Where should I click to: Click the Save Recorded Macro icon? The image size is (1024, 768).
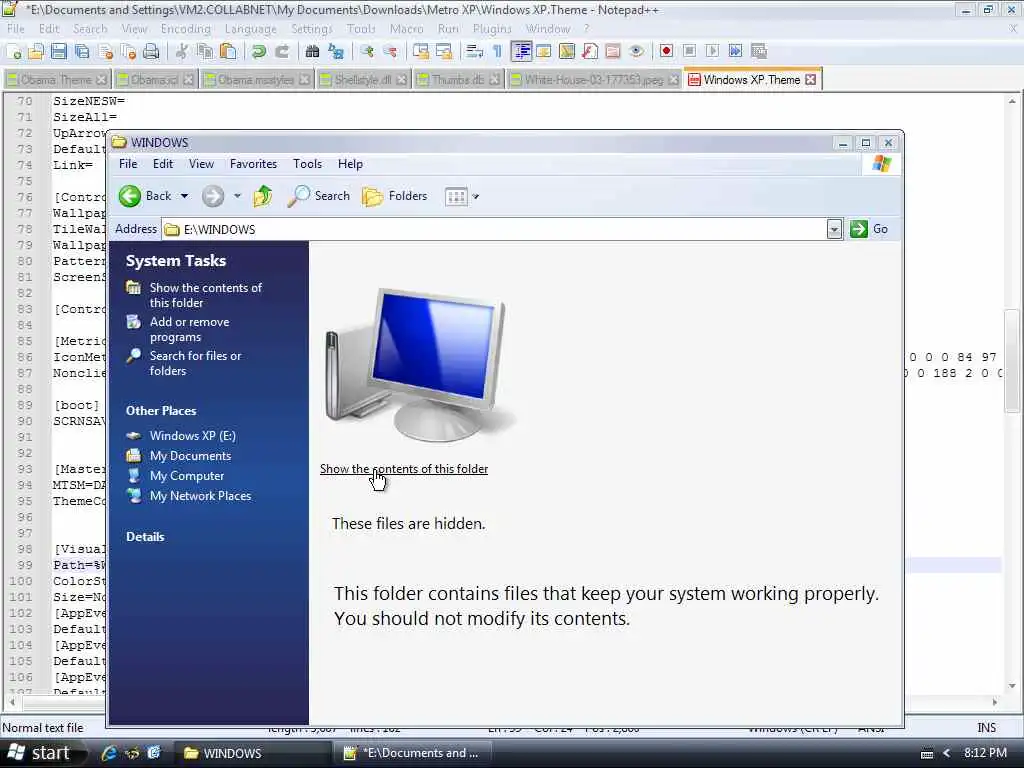[x=758, y=51]
